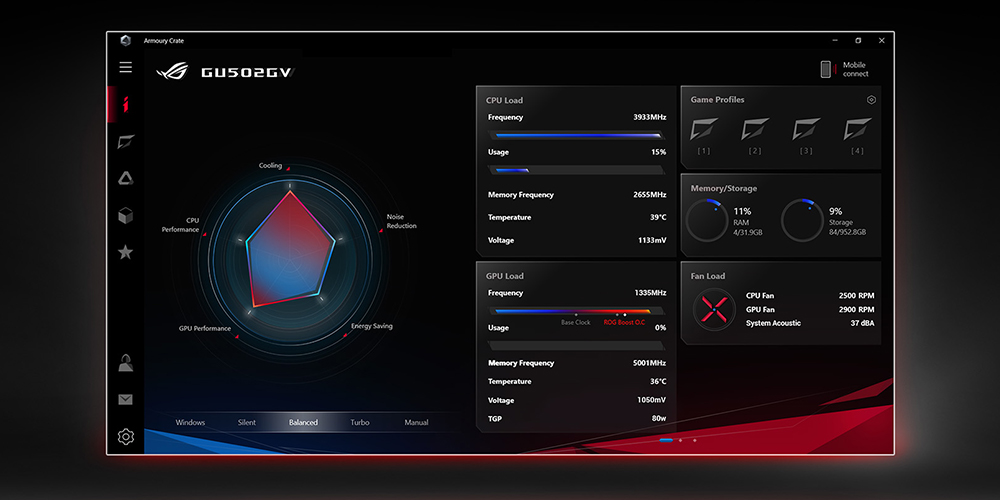Click the 39°C CPU temperature value

pos(658,217)
